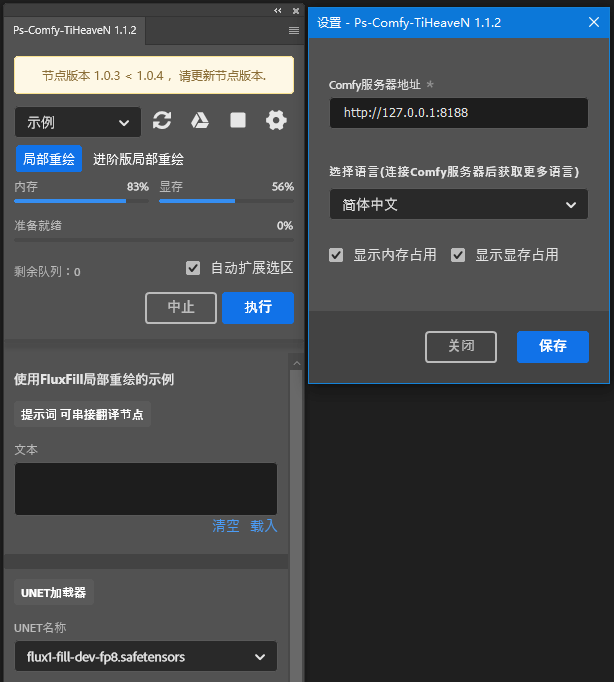Viewport: 614px width, 682px height.
Task: Click the Comfy服务器地址 input field
Action: [459, 113]
